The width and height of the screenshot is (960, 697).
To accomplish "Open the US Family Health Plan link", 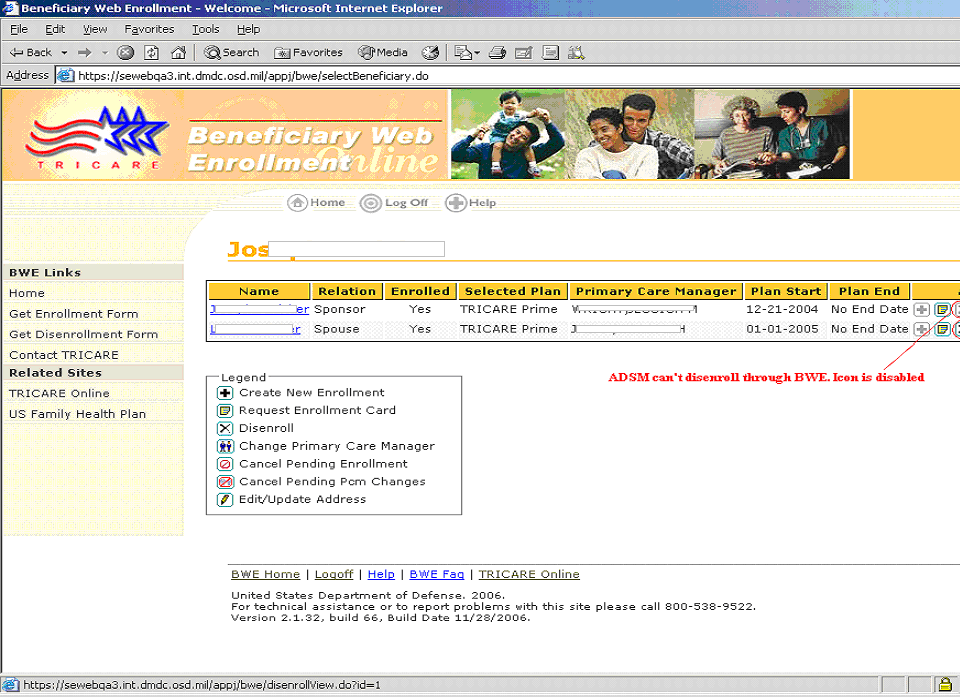I will tap(77, 414).
